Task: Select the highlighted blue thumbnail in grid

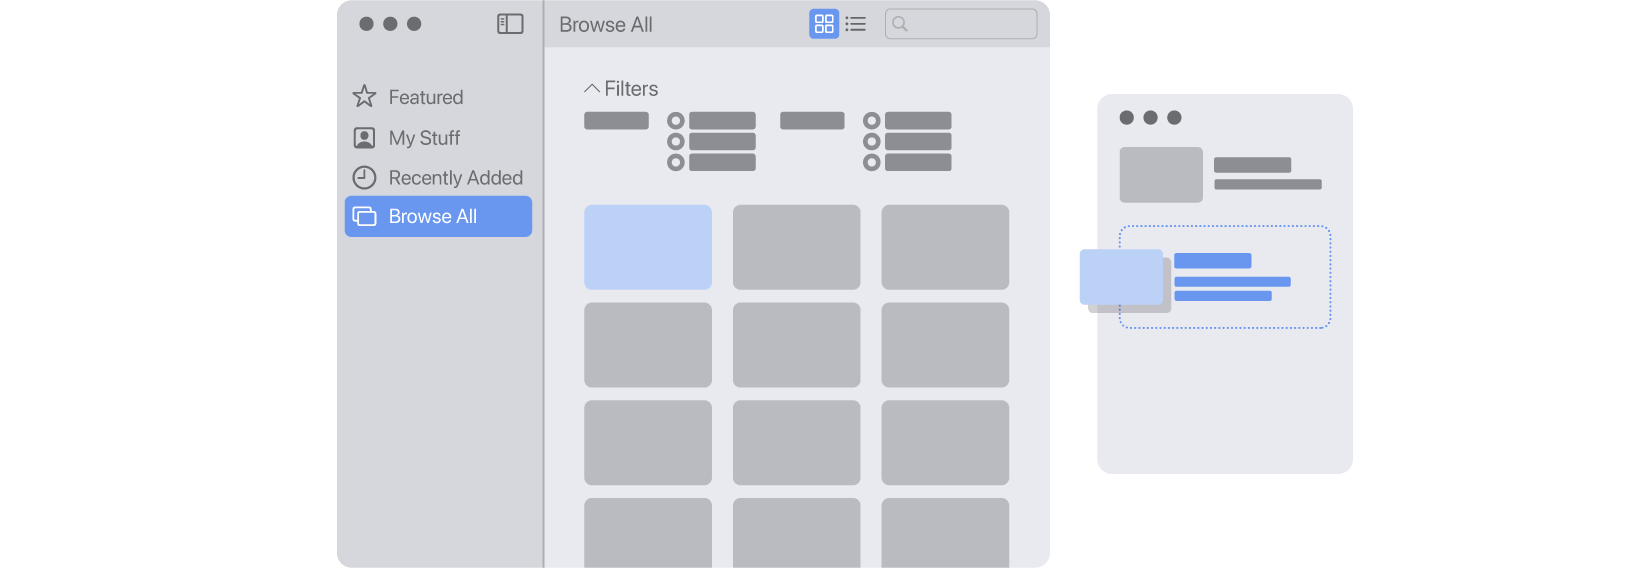Action: click(x=648, y=247)
